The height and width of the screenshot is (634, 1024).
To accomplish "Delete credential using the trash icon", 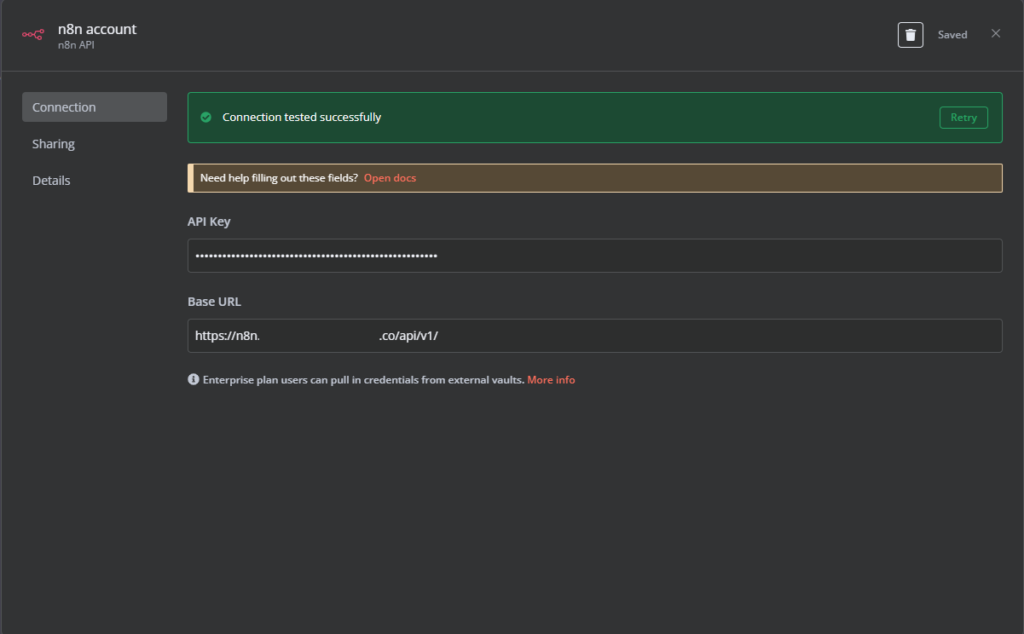I will click(x=910, y=35).
